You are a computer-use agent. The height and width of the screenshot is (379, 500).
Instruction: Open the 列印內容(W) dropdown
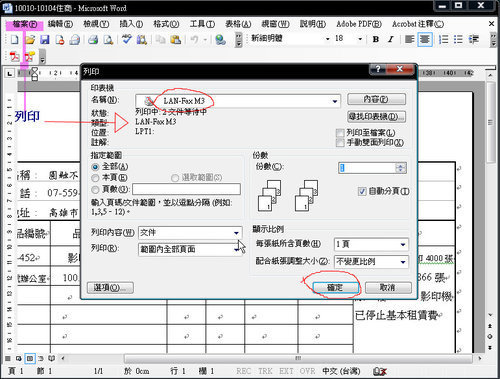coord(236,233)
